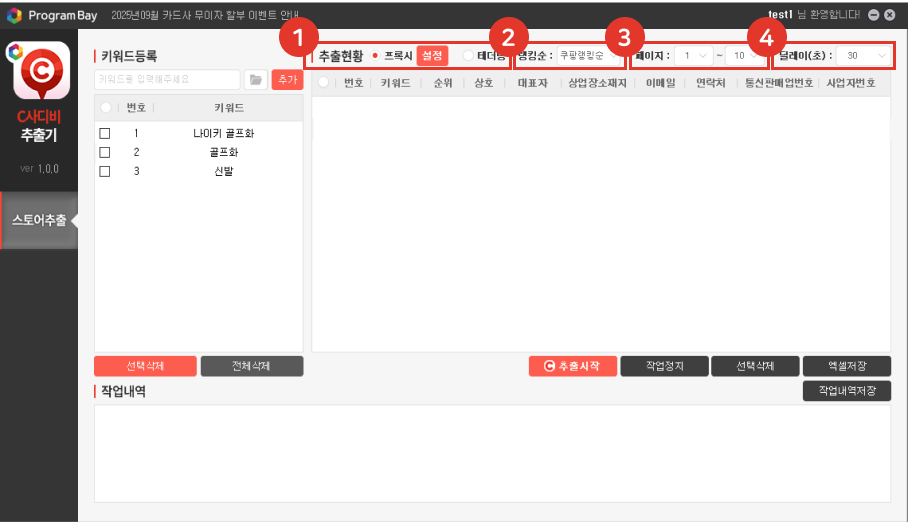This screenshot has height=523, width=910.
Task: Click the 엑셀저장 button
Action: click(846, 366)
